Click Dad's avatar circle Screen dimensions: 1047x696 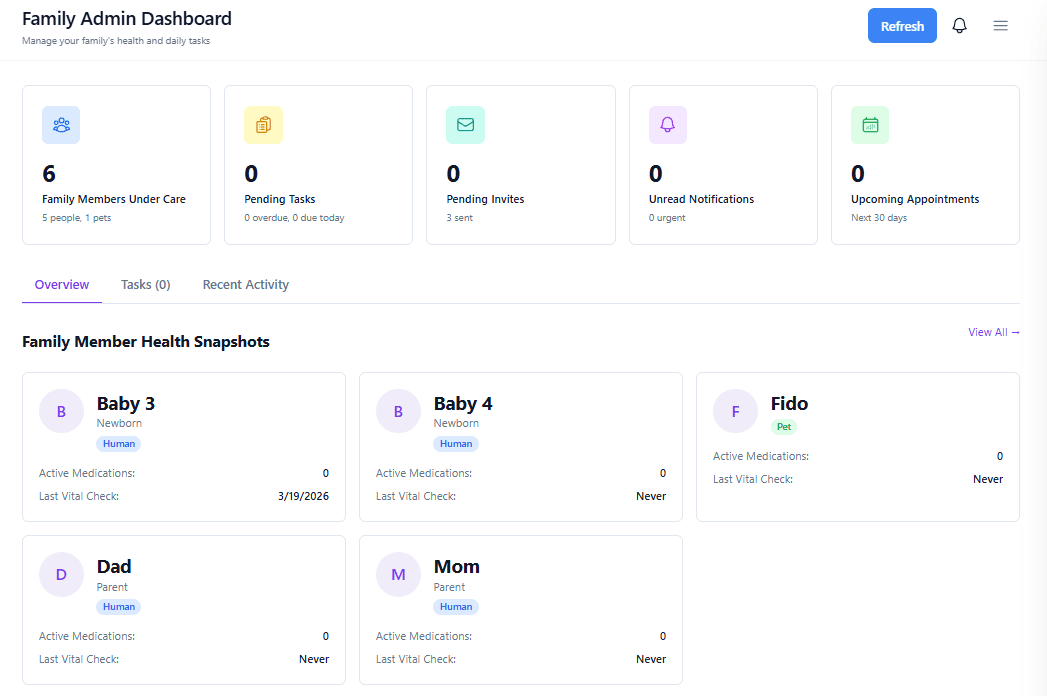click(61, 574)
